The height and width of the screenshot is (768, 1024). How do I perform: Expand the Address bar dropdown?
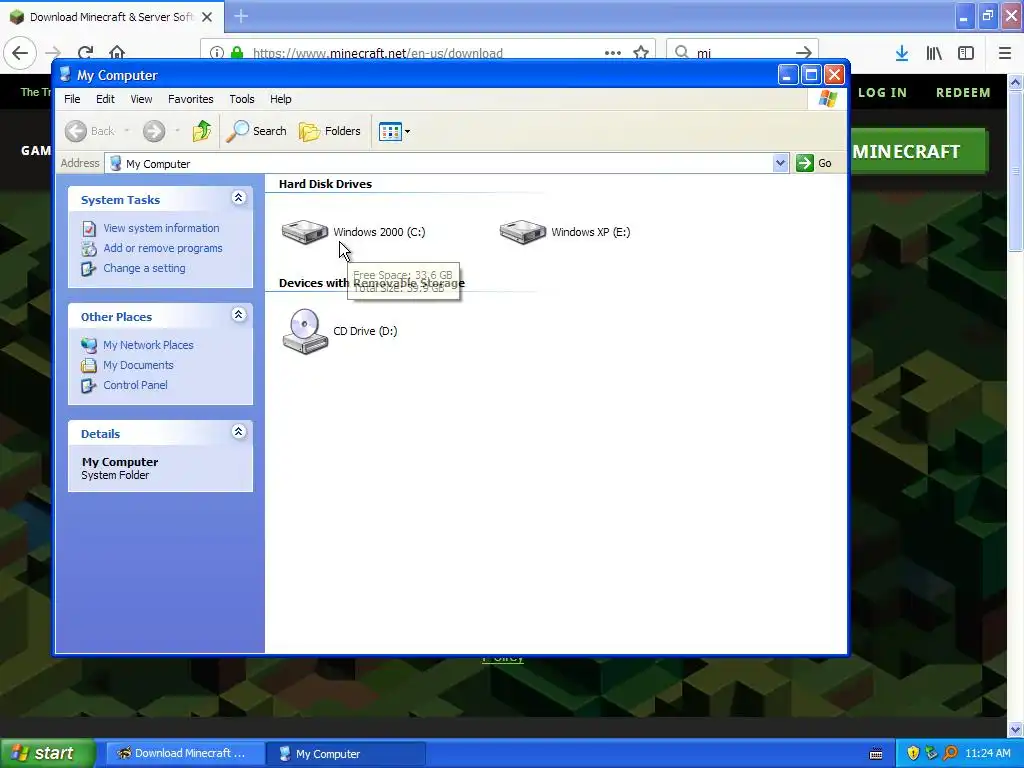point(780,163)
